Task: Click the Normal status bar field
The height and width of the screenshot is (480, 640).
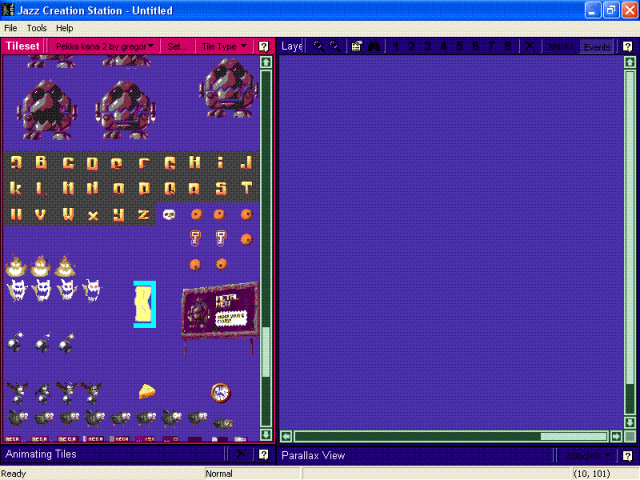Action: (x=252, y=473)
